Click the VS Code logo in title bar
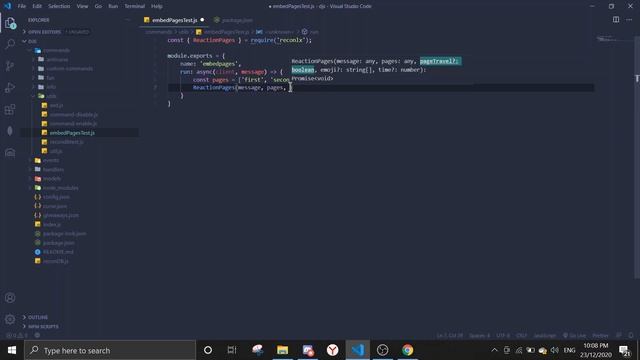This screenshot has height=360, width=640. point(7,6)
